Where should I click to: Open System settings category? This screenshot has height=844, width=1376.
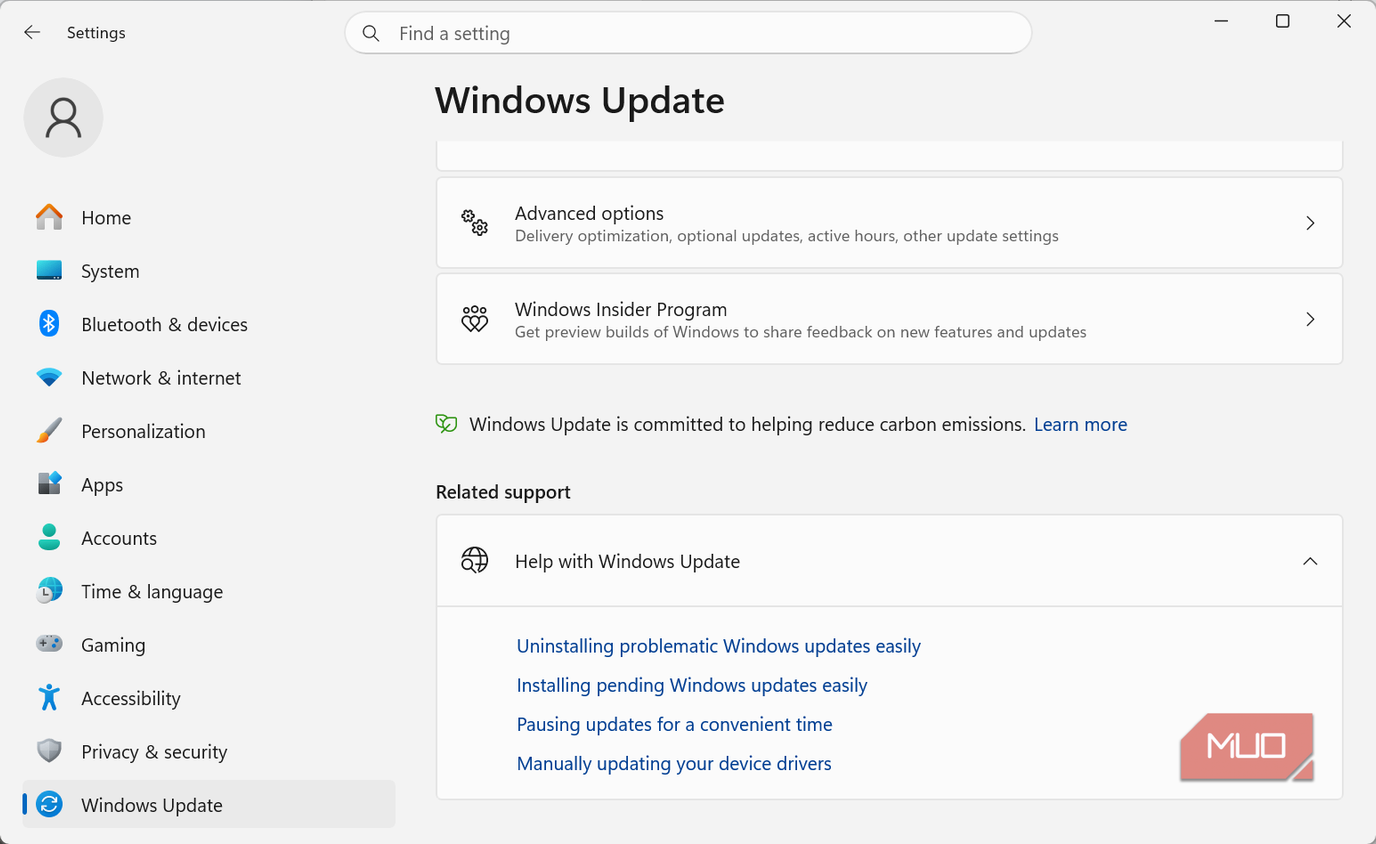click(x=209, y=271)
